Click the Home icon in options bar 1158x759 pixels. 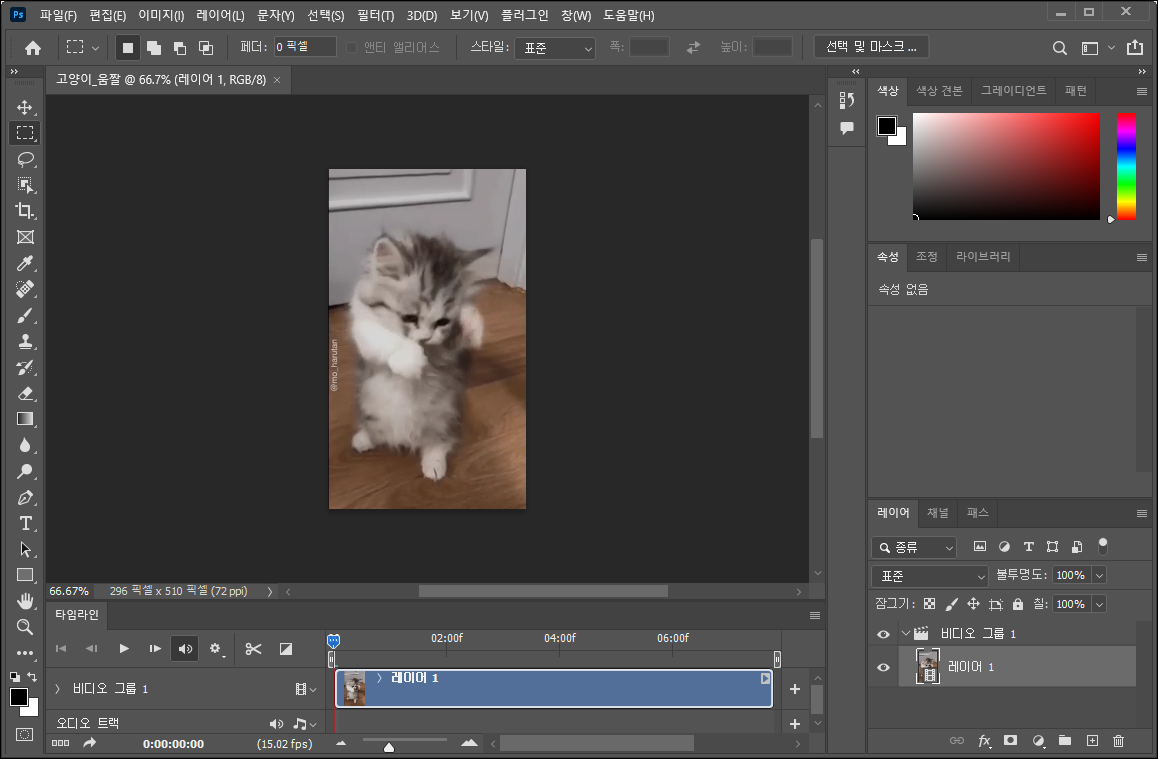point(32,48)
